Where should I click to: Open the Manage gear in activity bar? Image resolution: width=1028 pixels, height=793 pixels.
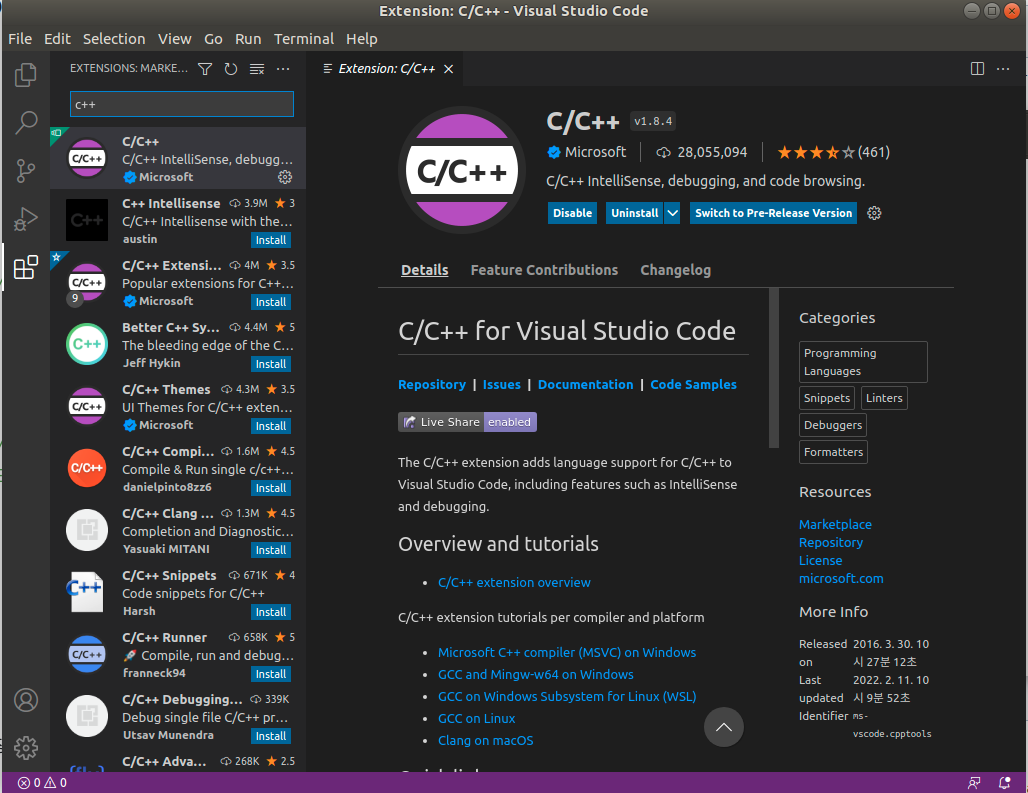pos(26,748)
